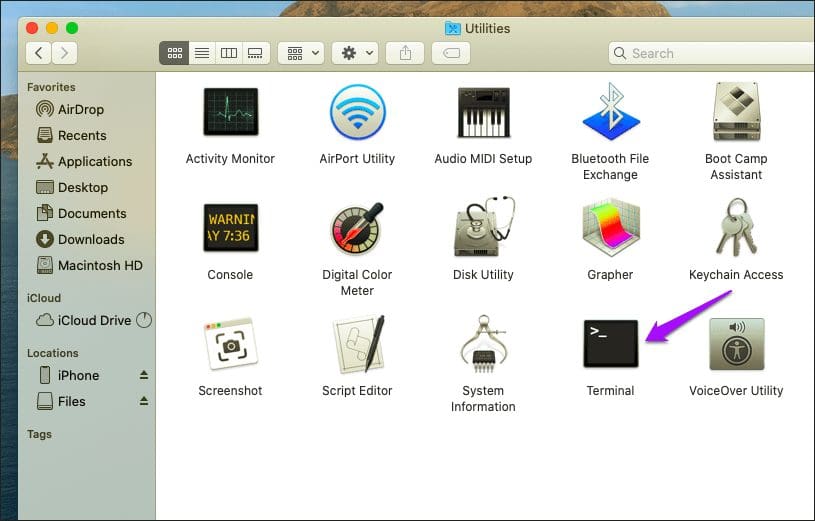Open the System Information icon

coord(483,344)
